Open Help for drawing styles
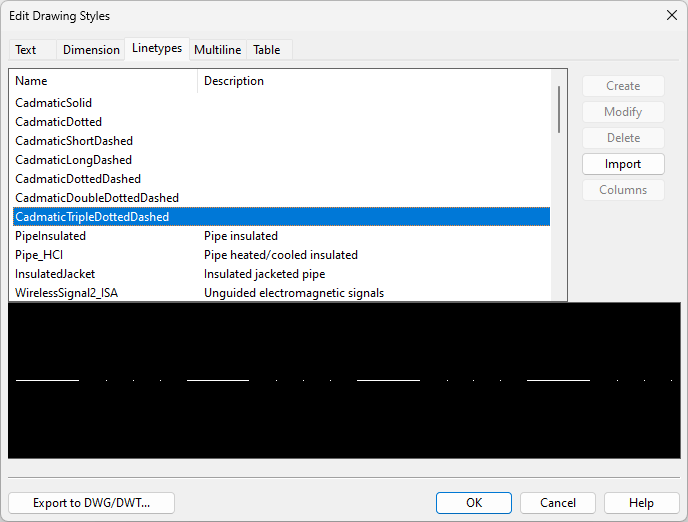This screenshot has height=522, width=688. [x=641, y=503]
